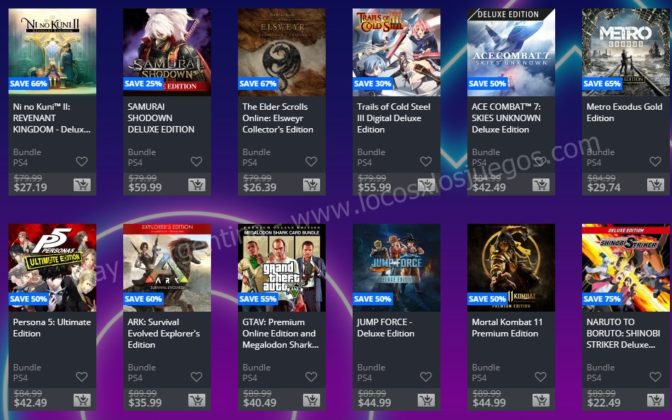The width and height of the screenshot is (672, 420).
Task: Add Elder Scrolls Online Elsweyr to cart
Action: 312,185
